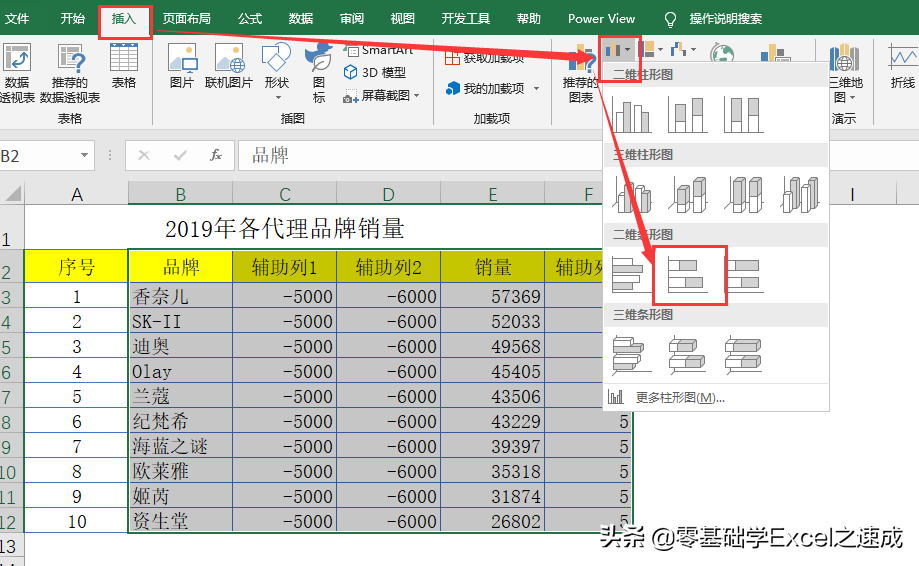This screenshot has width=919, height=566.
Task: Open the 文件 (File) tab
Action: point(17,19)
